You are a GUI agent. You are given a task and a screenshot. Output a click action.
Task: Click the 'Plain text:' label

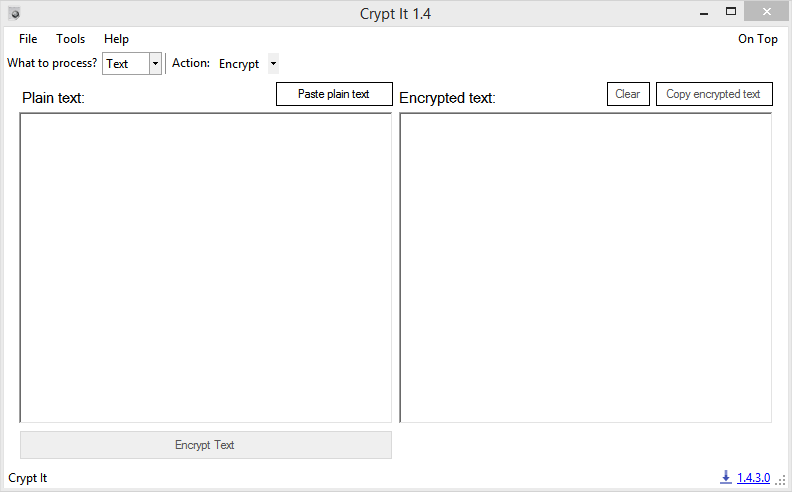(x=53, y=97)
